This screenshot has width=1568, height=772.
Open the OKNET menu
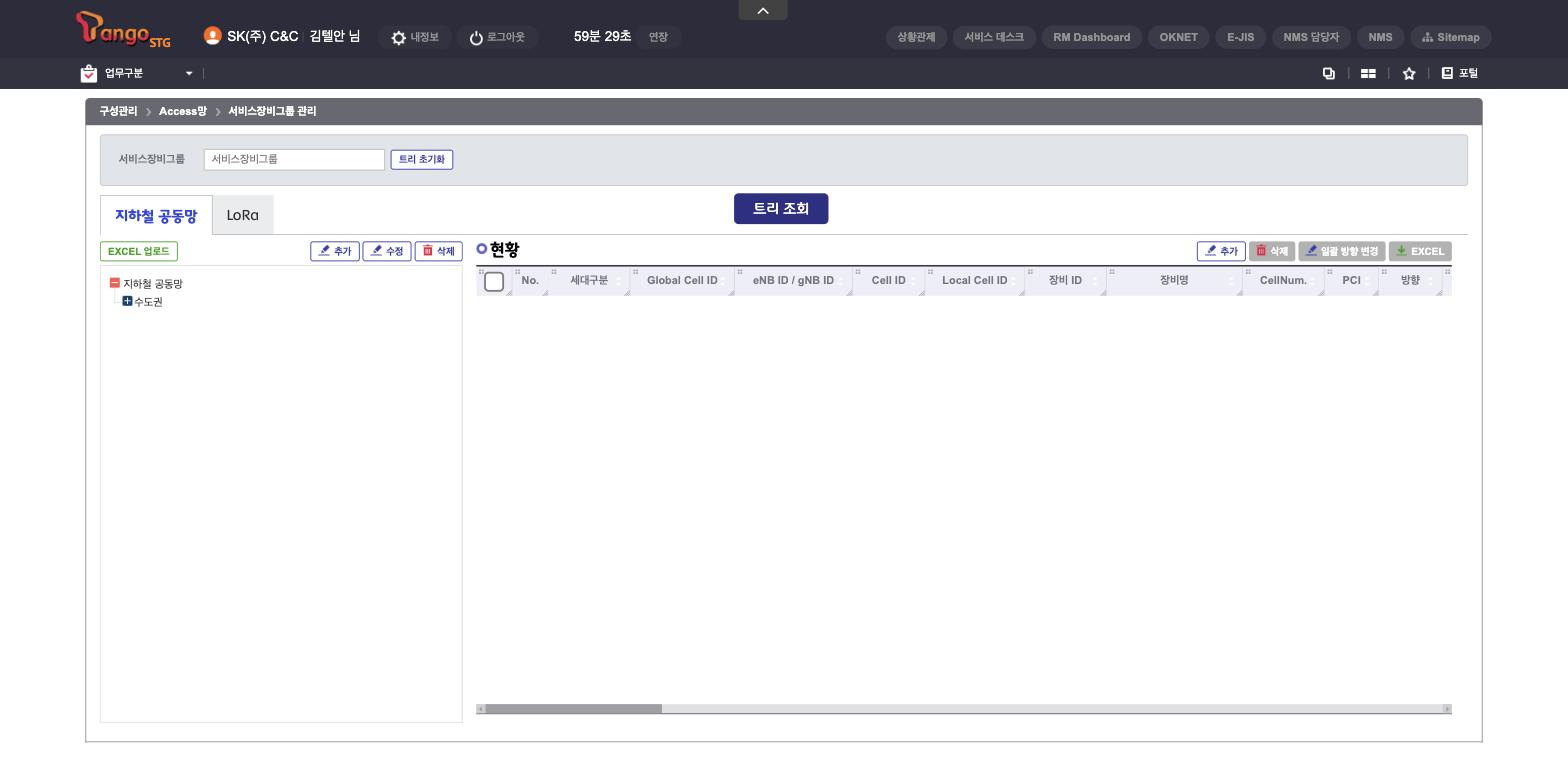click(x=1179, y=37)
